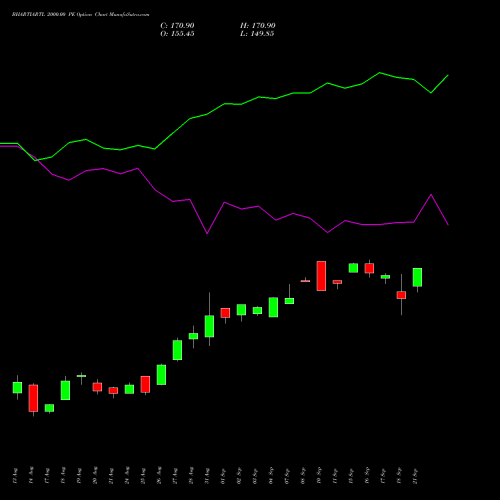Click the BHARTIARTL PE Options Chart title
500x500 pixels.
point(80,15)
